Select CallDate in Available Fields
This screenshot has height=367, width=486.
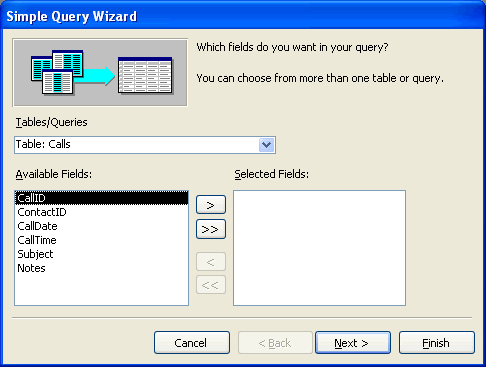[101, 226]
